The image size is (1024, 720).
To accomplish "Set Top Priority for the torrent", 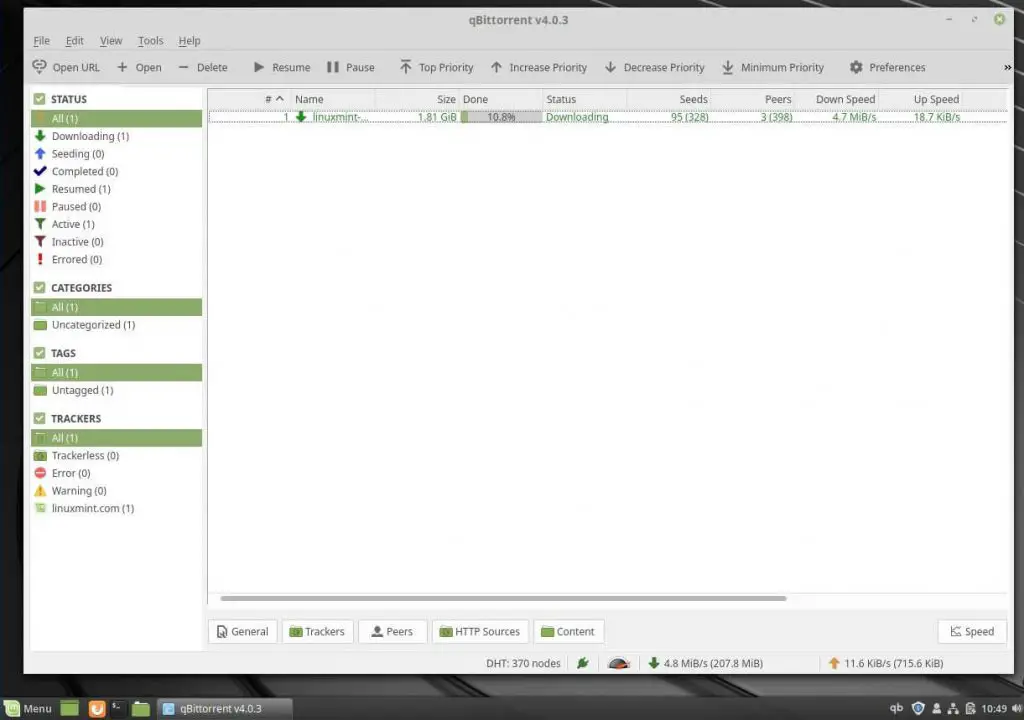I will coord(436,67).
